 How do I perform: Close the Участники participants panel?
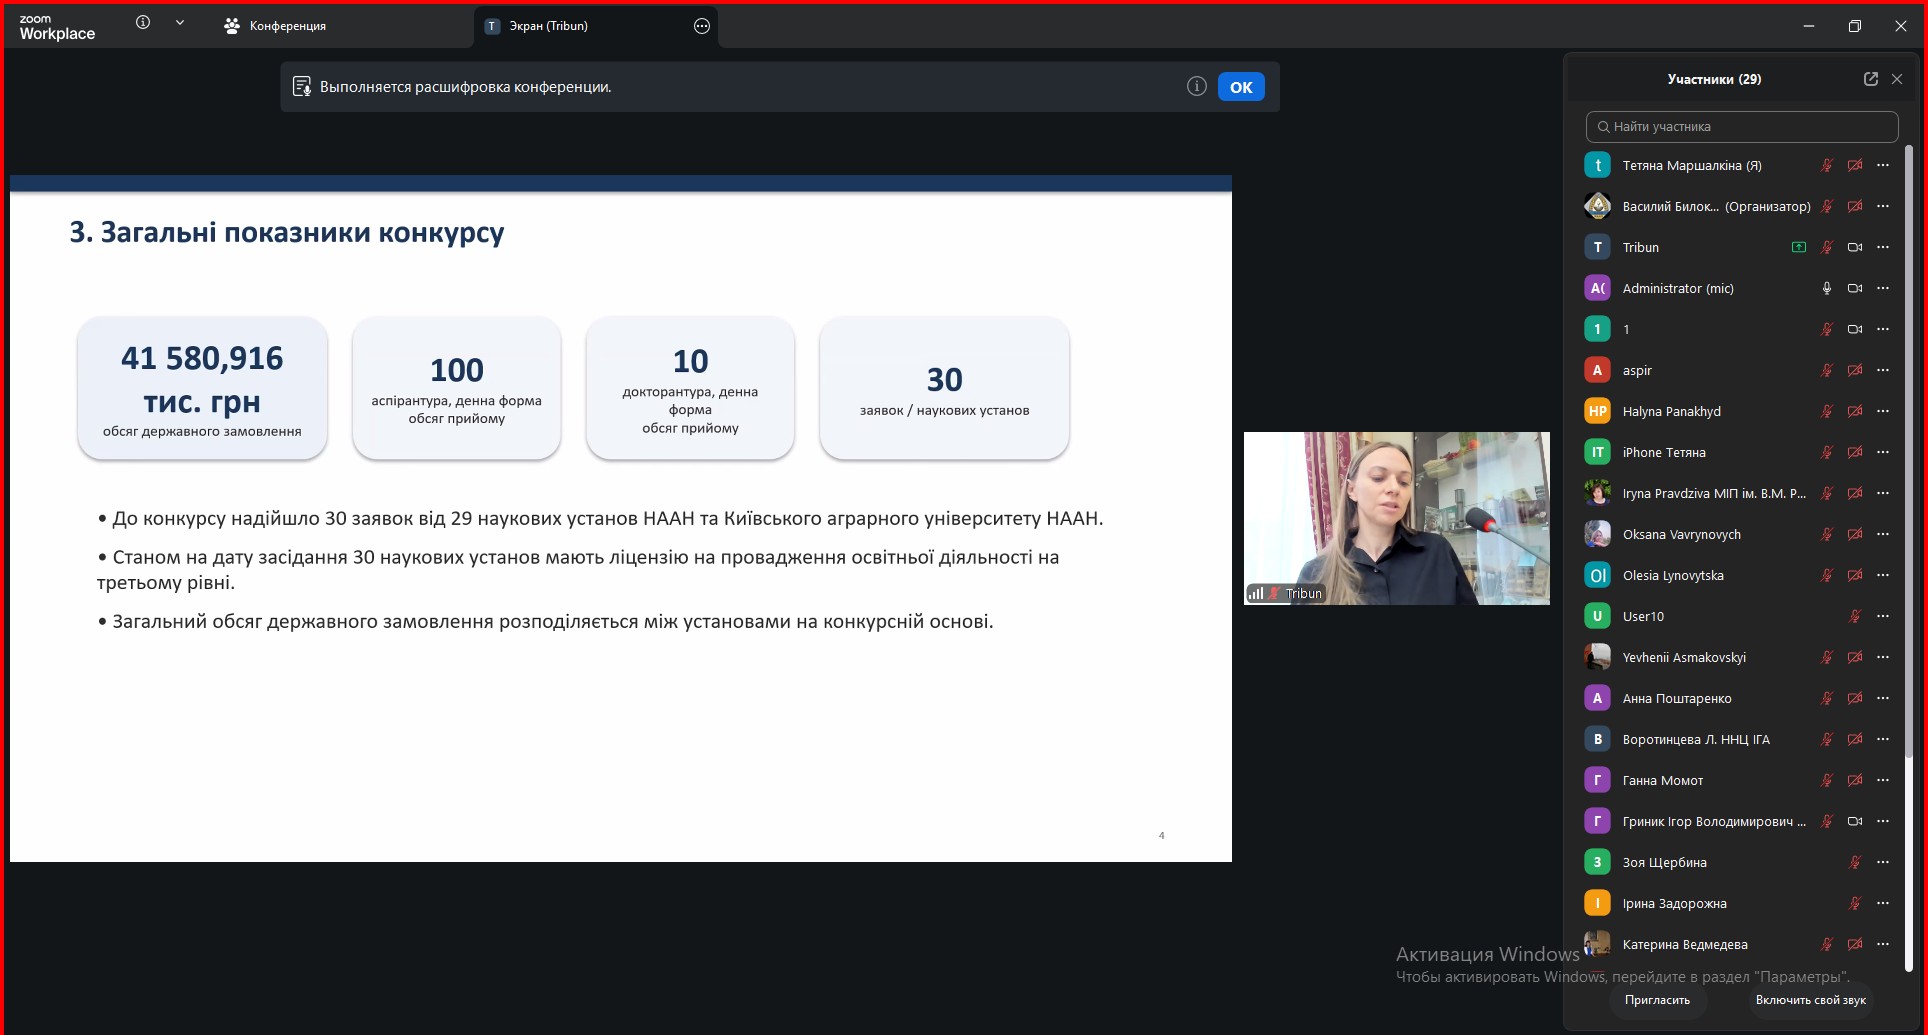[1897, 79]
